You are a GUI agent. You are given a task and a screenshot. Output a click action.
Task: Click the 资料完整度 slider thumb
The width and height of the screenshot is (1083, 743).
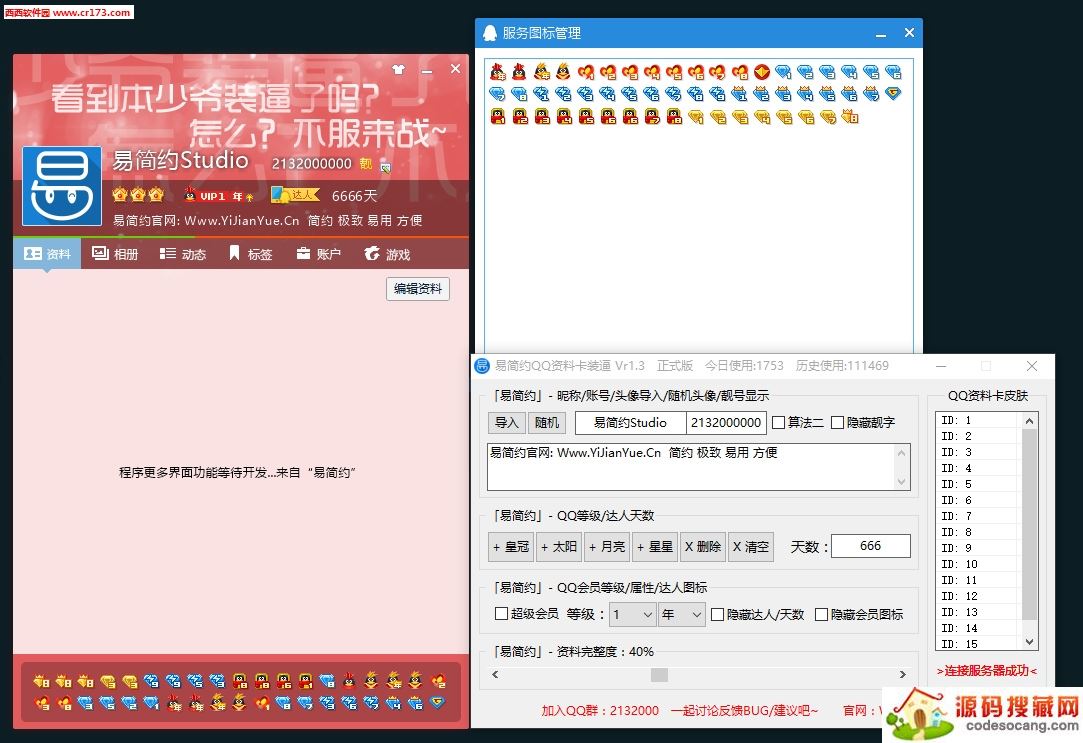click(x=659, y=675)
